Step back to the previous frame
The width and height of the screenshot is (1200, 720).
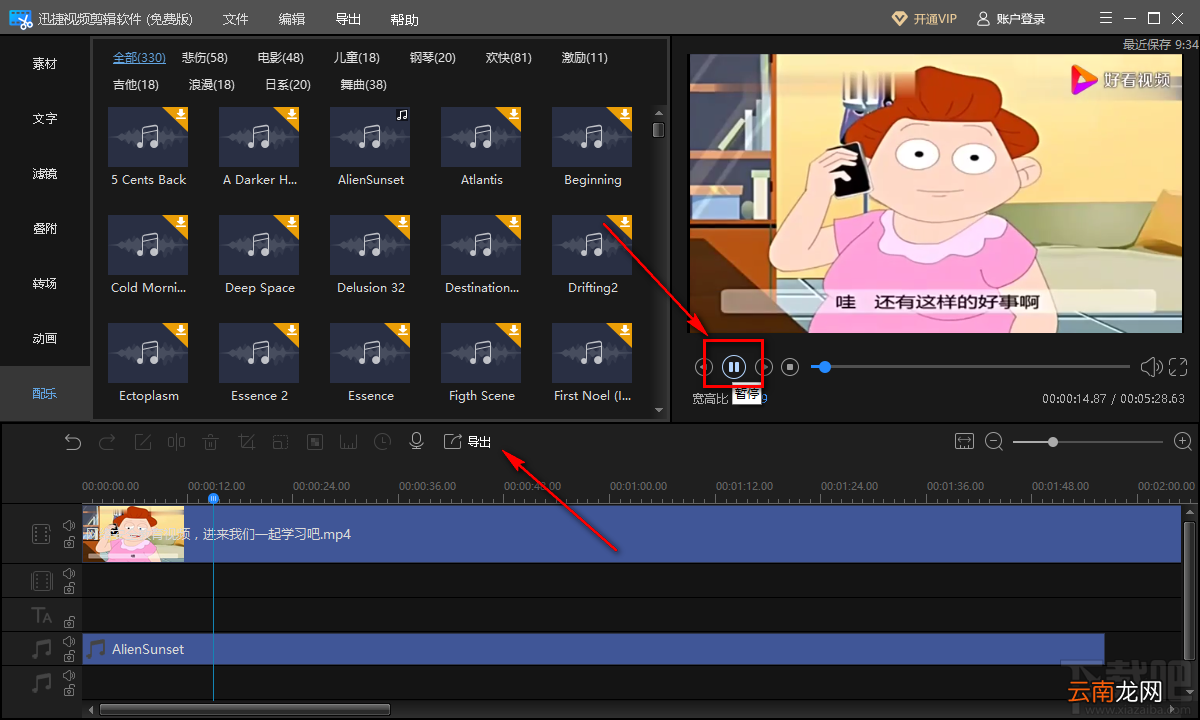[x=704, y=367]
